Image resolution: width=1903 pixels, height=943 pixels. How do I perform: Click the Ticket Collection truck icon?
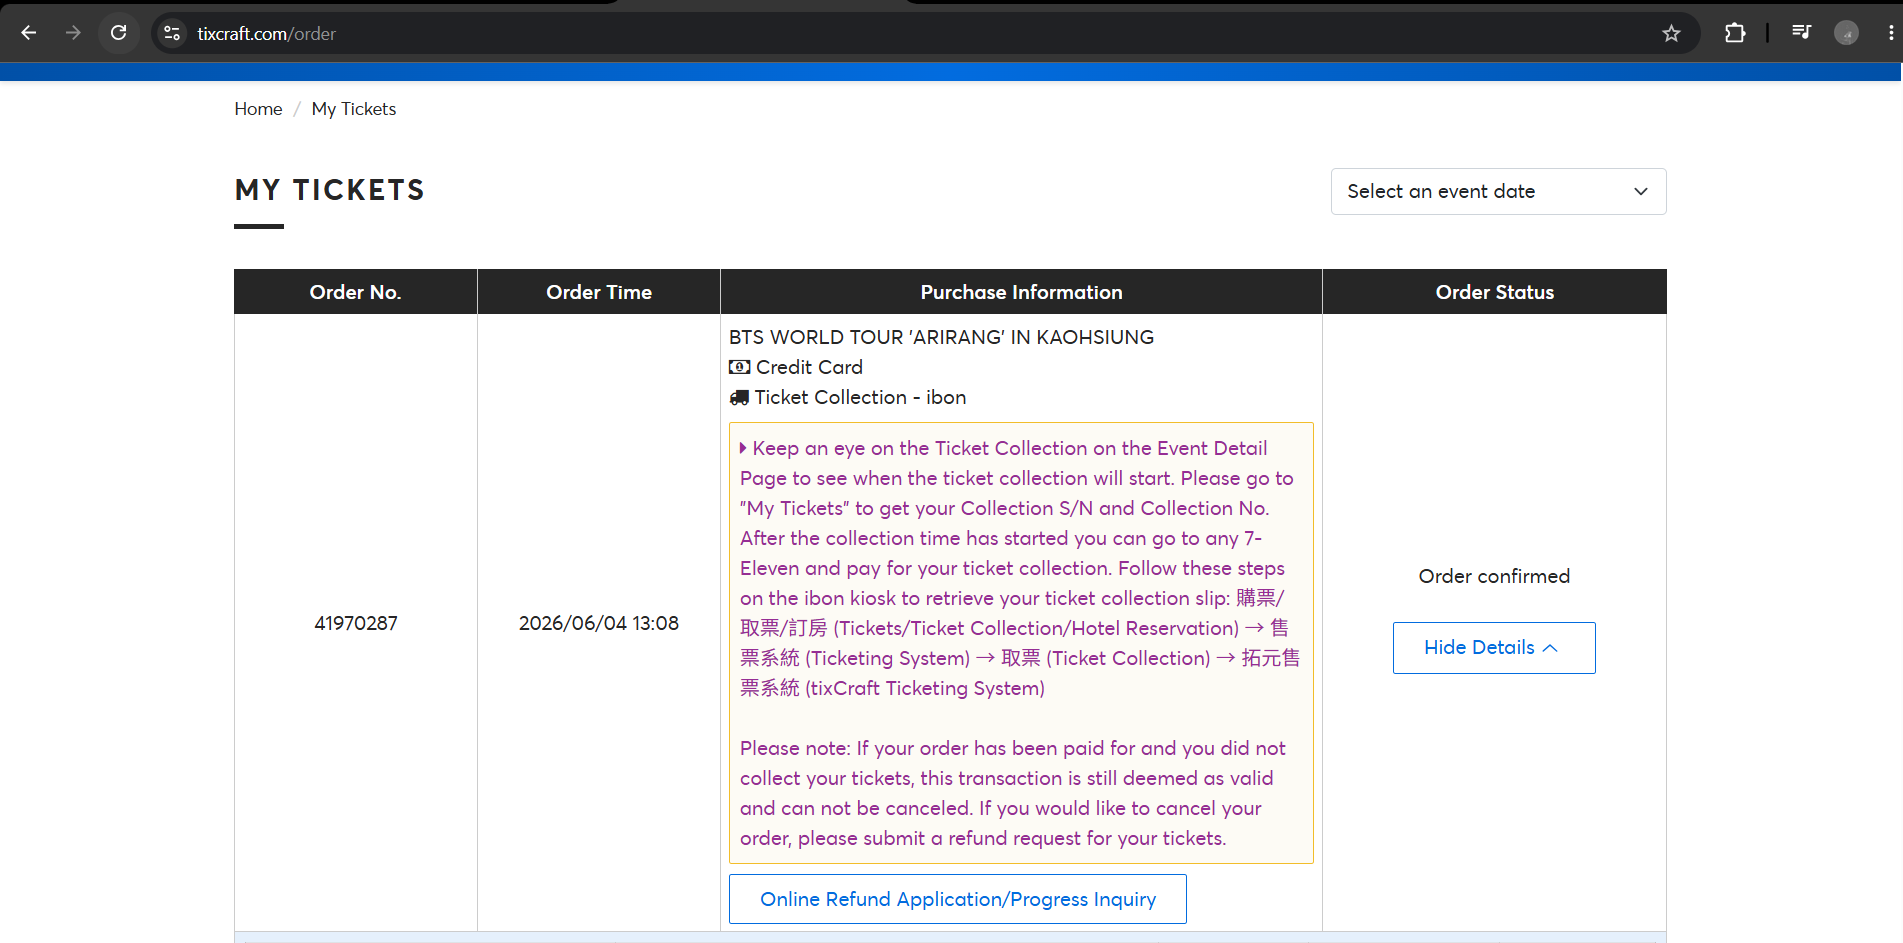pos(739,397)
